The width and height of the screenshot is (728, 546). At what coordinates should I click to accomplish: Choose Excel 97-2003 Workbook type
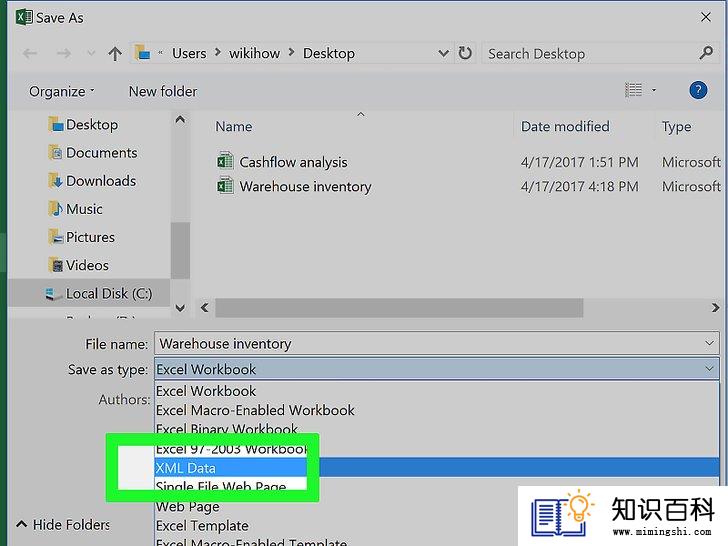[x=231, y=449]
